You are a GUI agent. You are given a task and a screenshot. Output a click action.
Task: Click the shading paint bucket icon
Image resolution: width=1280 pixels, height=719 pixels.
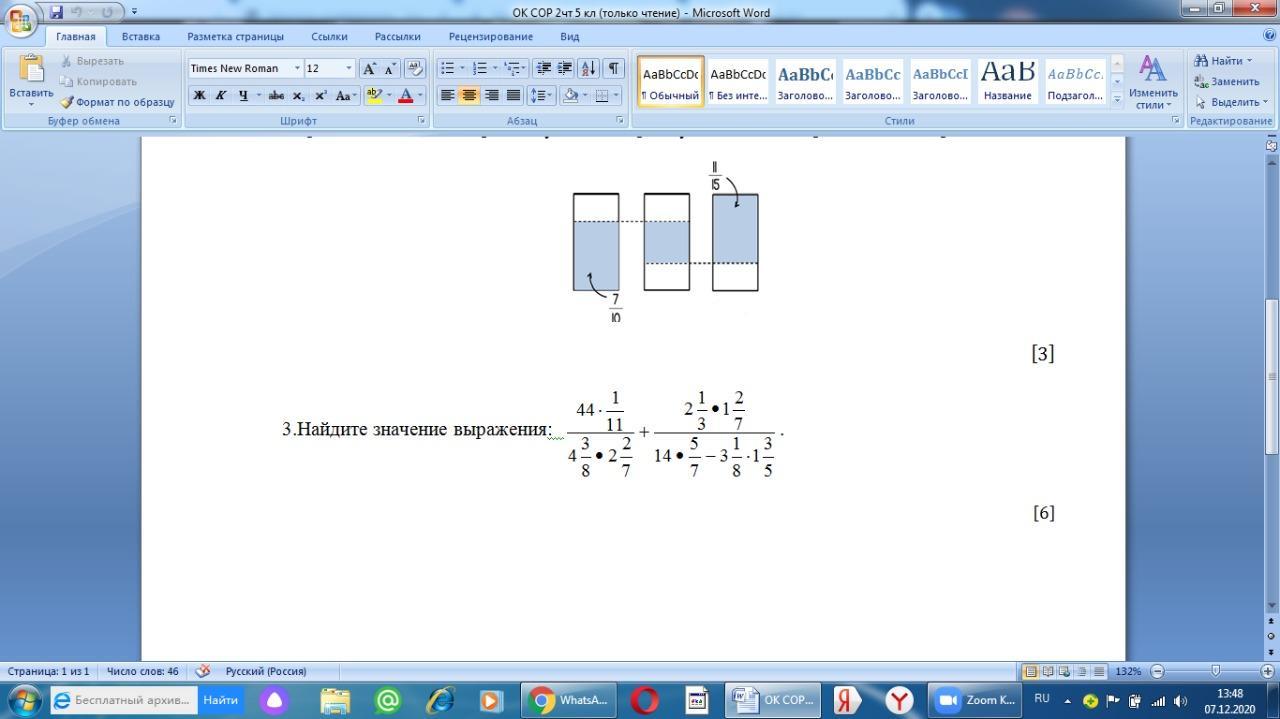[570, 96]
